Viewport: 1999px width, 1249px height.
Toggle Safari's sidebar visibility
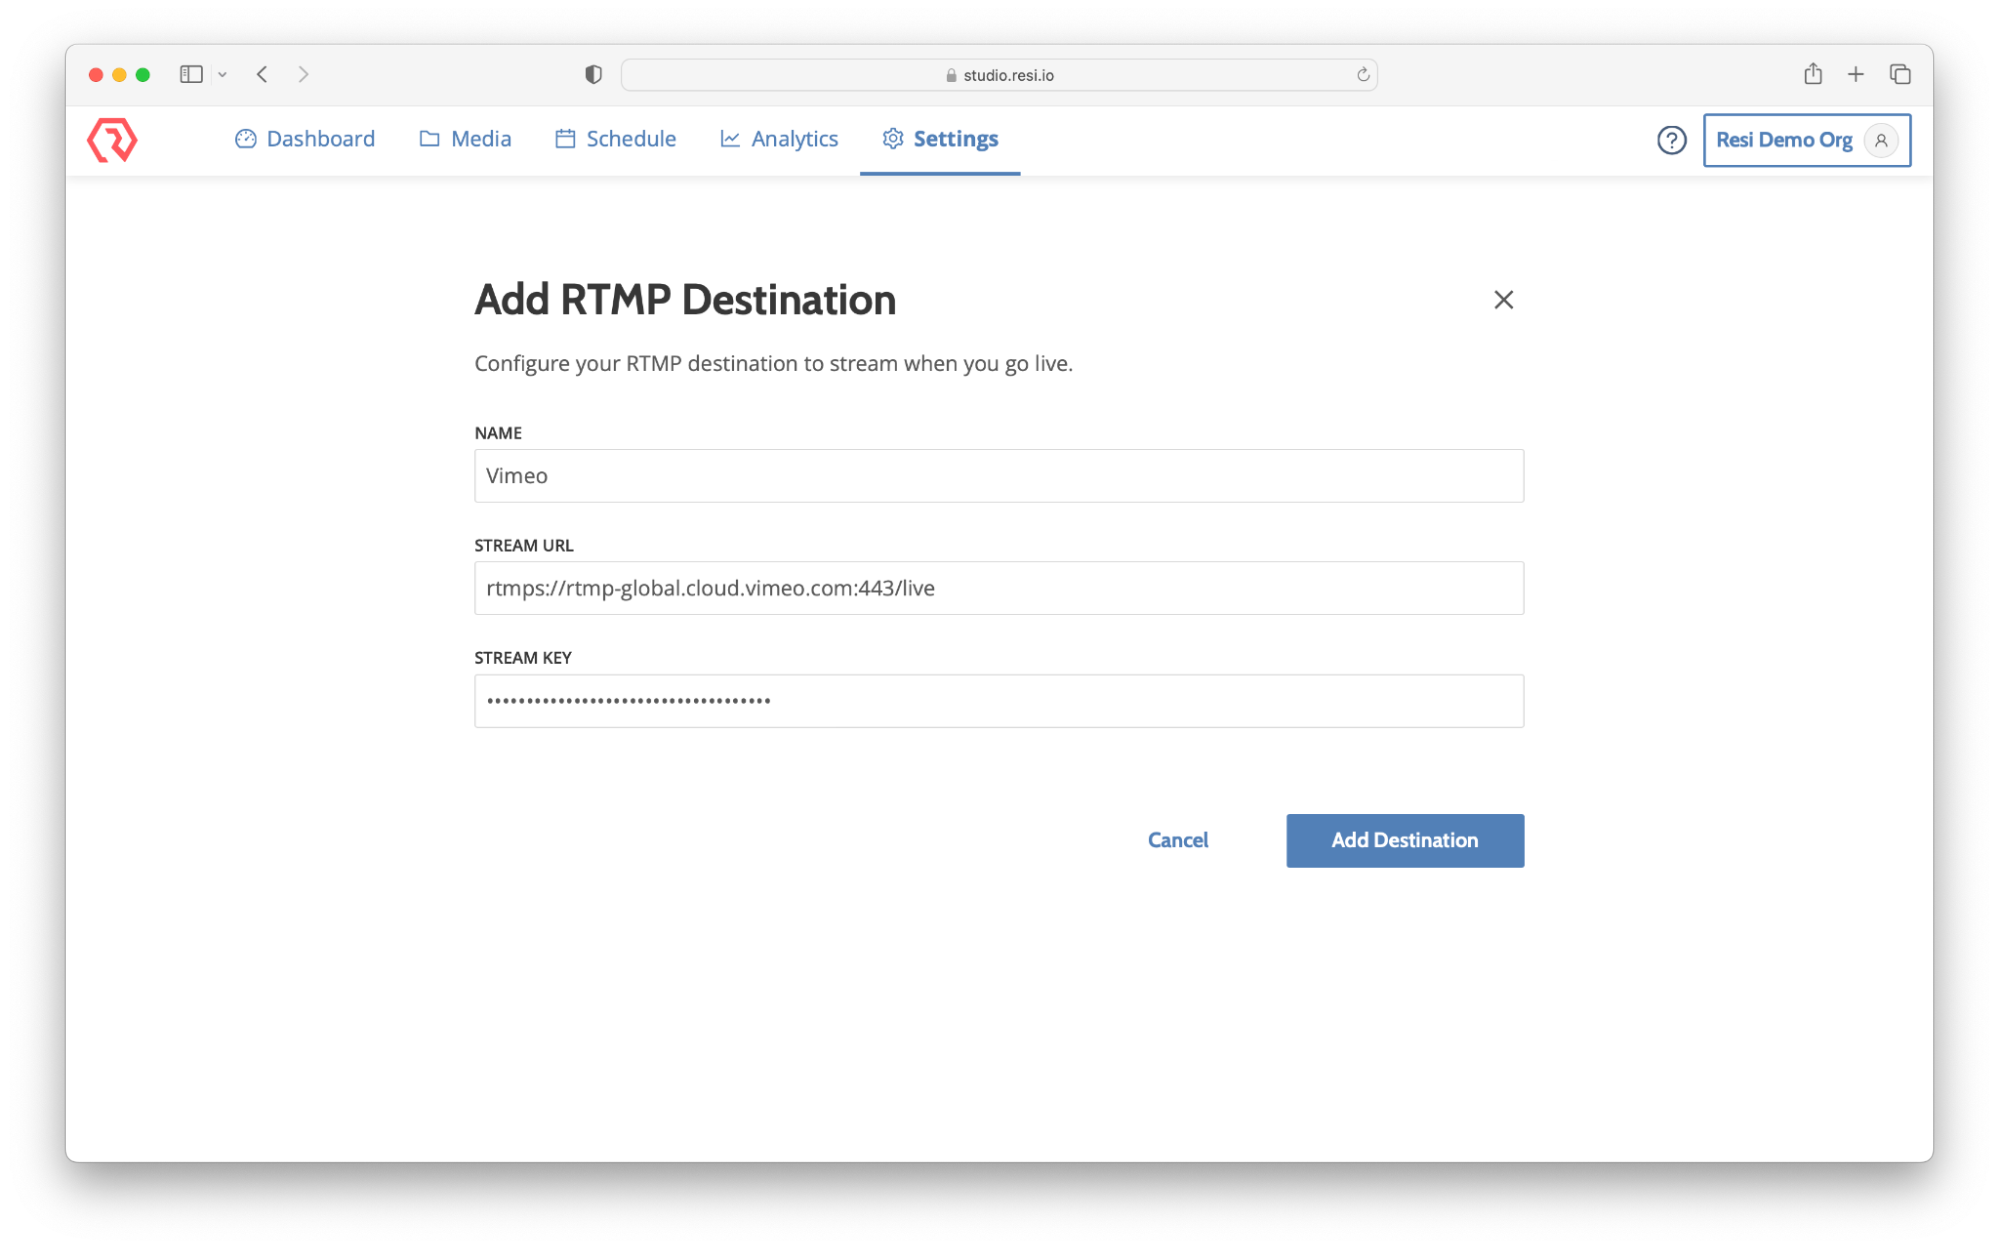pyautogui.click(x=189, y=74)
